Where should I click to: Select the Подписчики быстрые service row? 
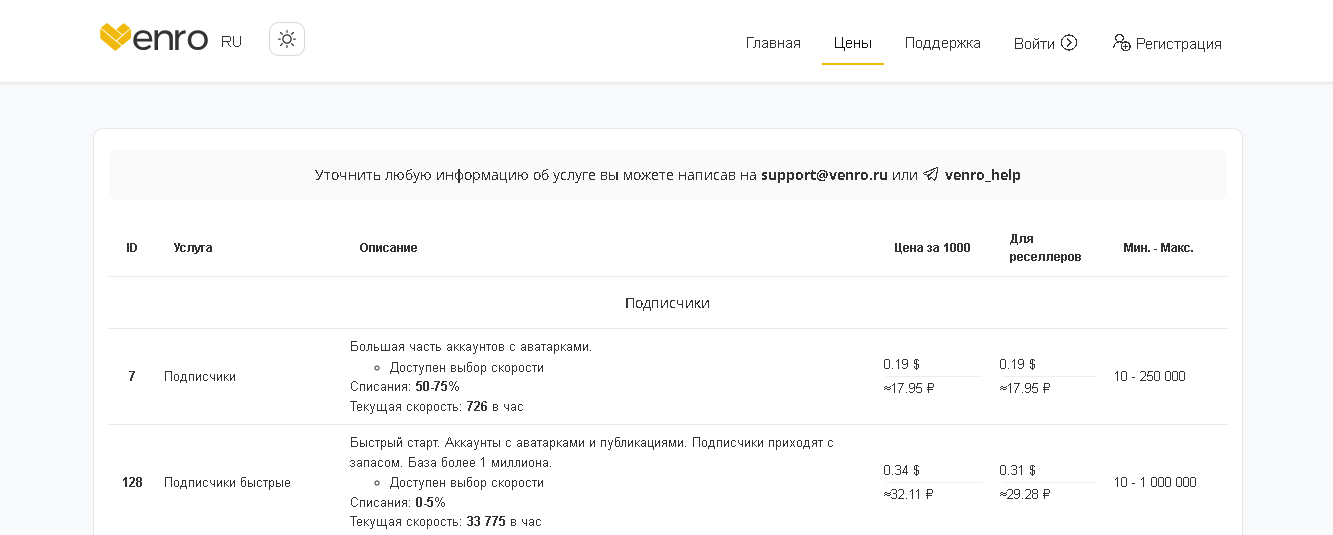[227, 483]
